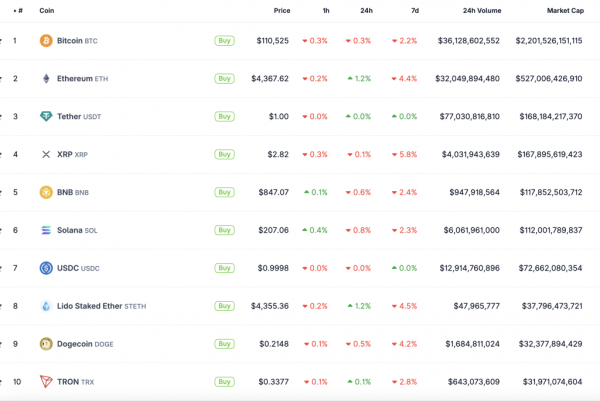Image resolution: width=600 pixels, height=401 pixels.
Task: Click XRP 7d change 5.8%
Action: click(404, 154)
